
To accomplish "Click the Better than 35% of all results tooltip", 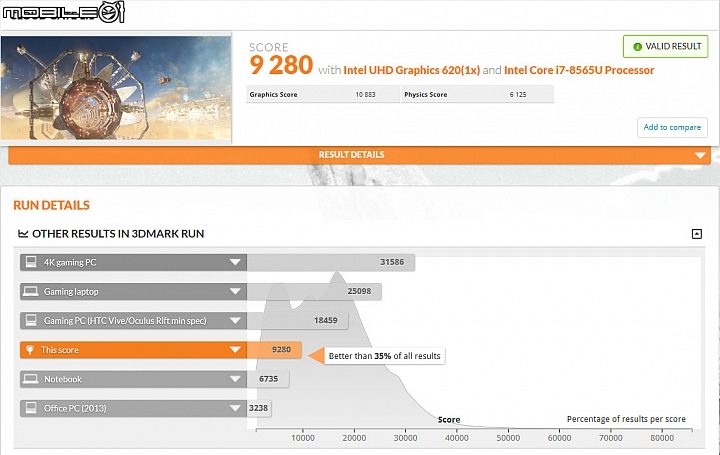I will (384, 356).
